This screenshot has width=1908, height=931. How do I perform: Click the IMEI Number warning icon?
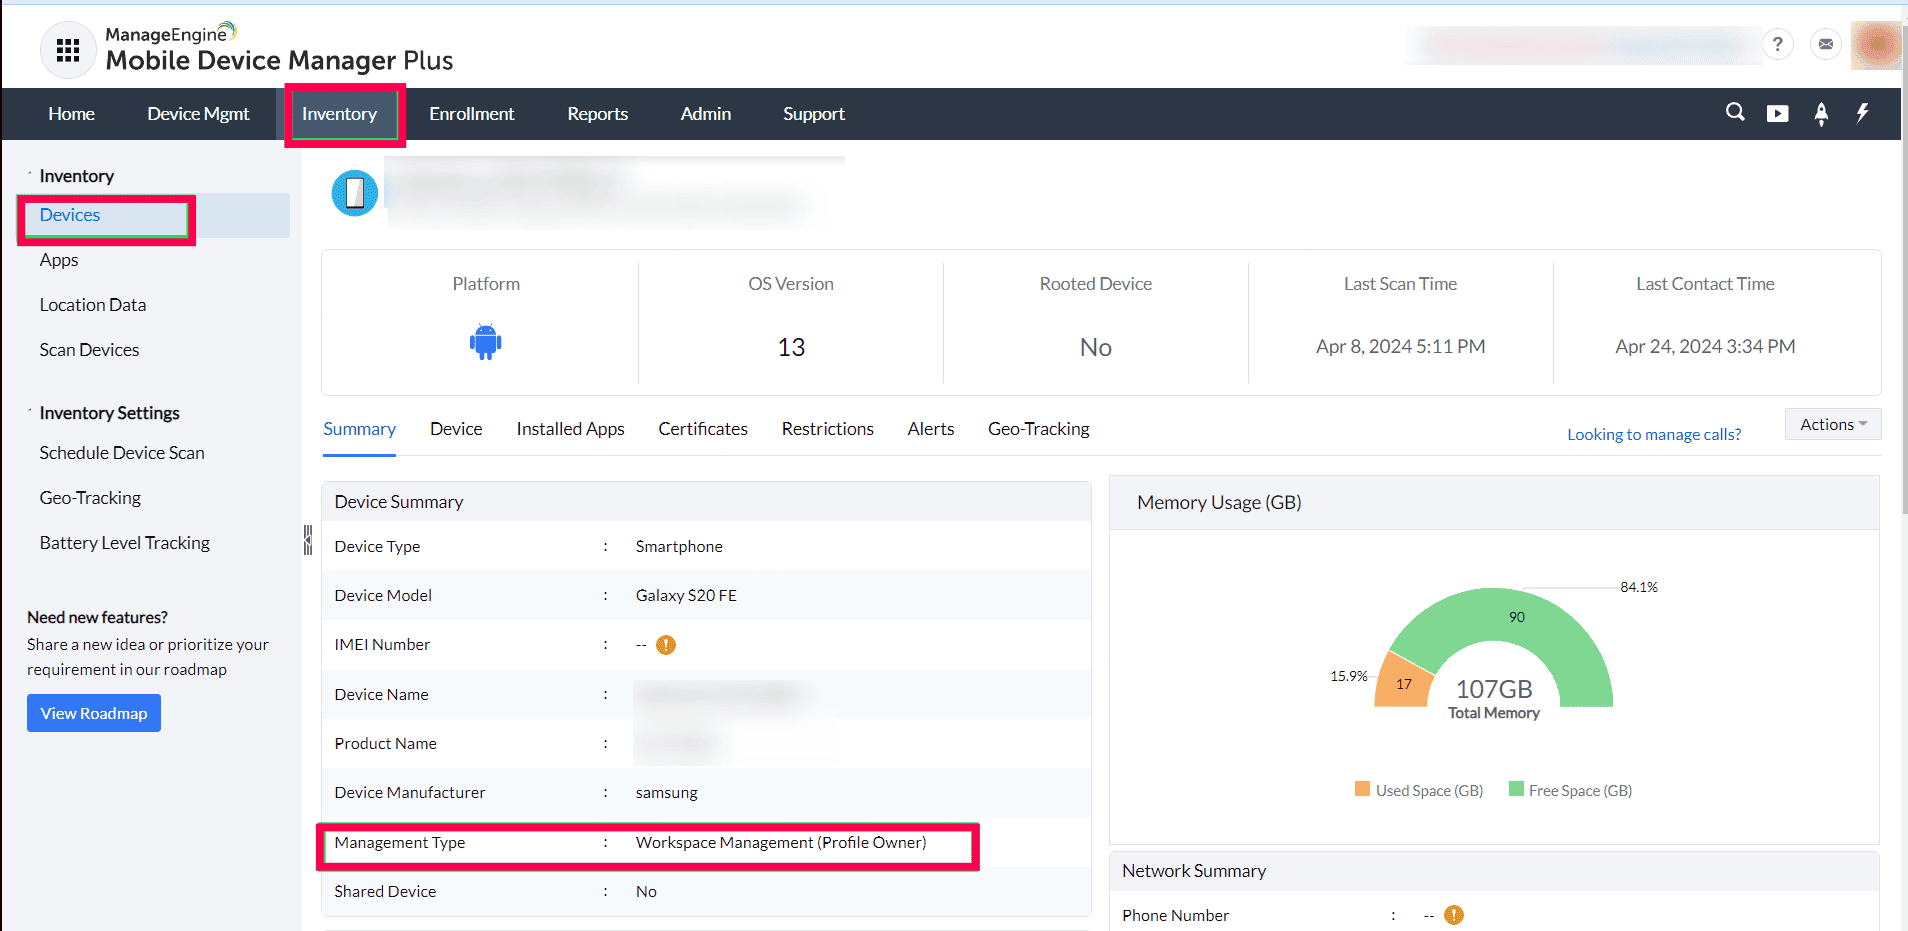tap(666, 645)
